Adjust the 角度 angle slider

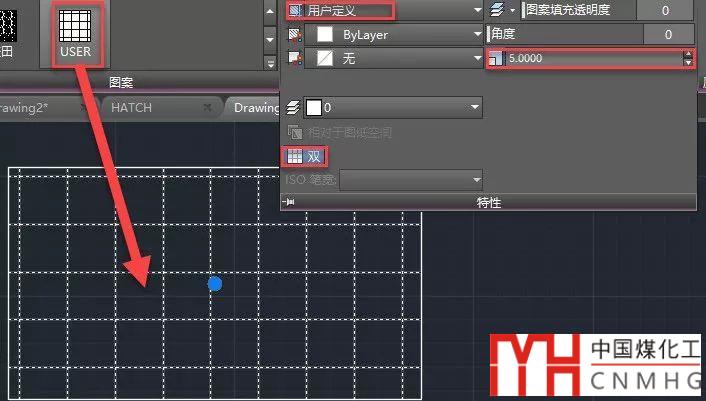(x=565, y=35)
